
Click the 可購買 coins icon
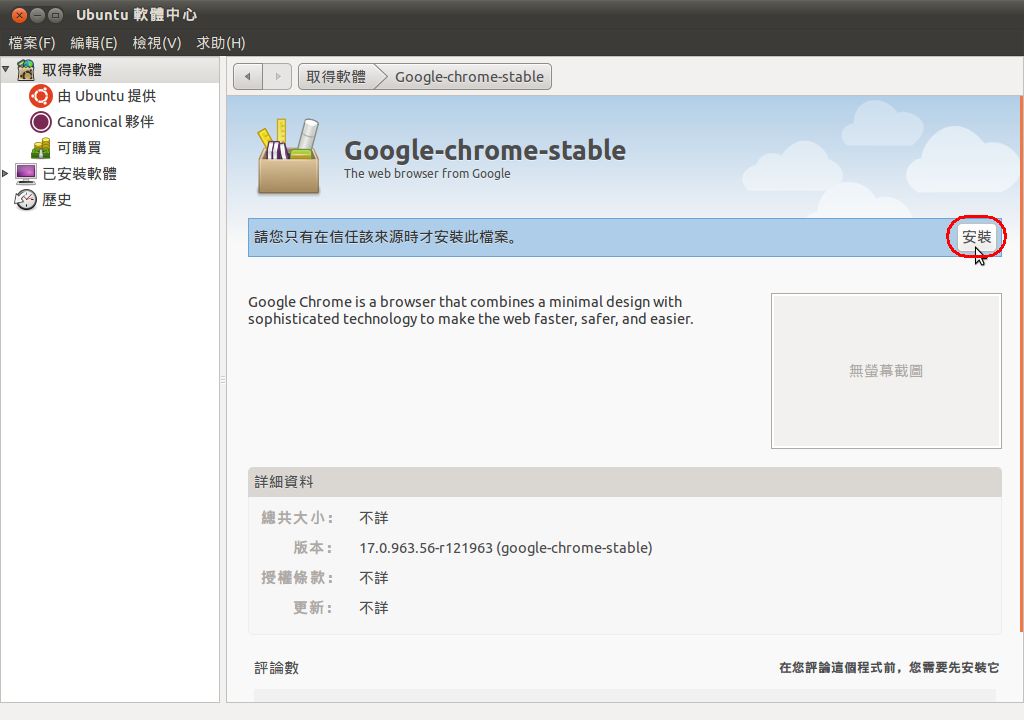coord(40,148)
